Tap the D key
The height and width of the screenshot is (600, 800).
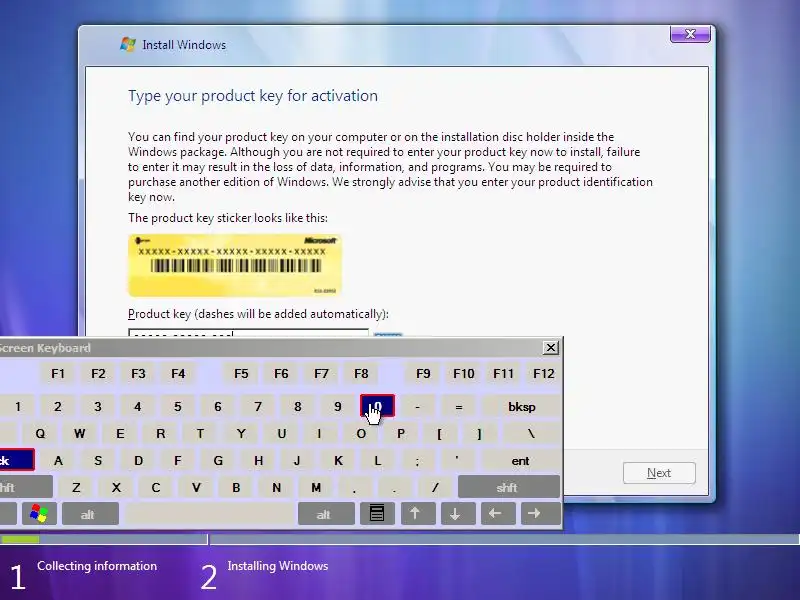click(x=138, y=461)
